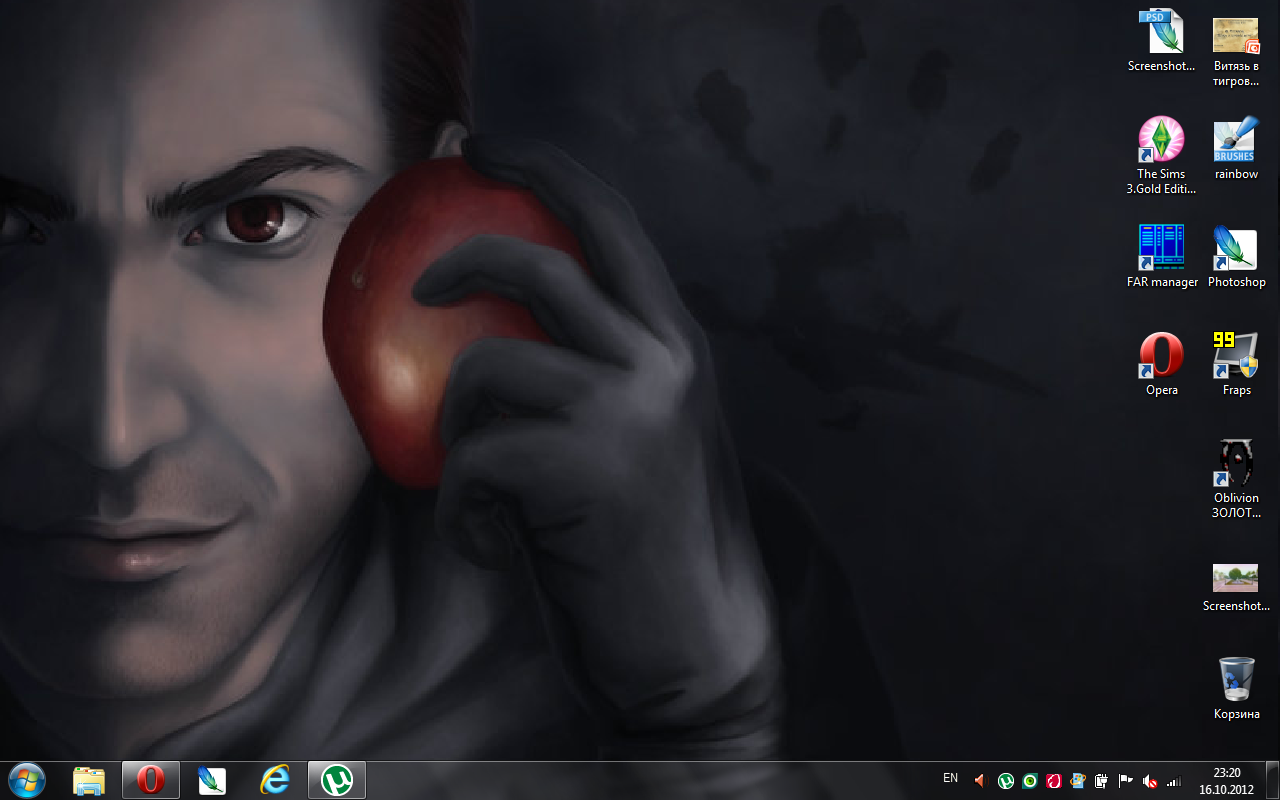Open Action Center flag in system tray

tap(1125, 781)
